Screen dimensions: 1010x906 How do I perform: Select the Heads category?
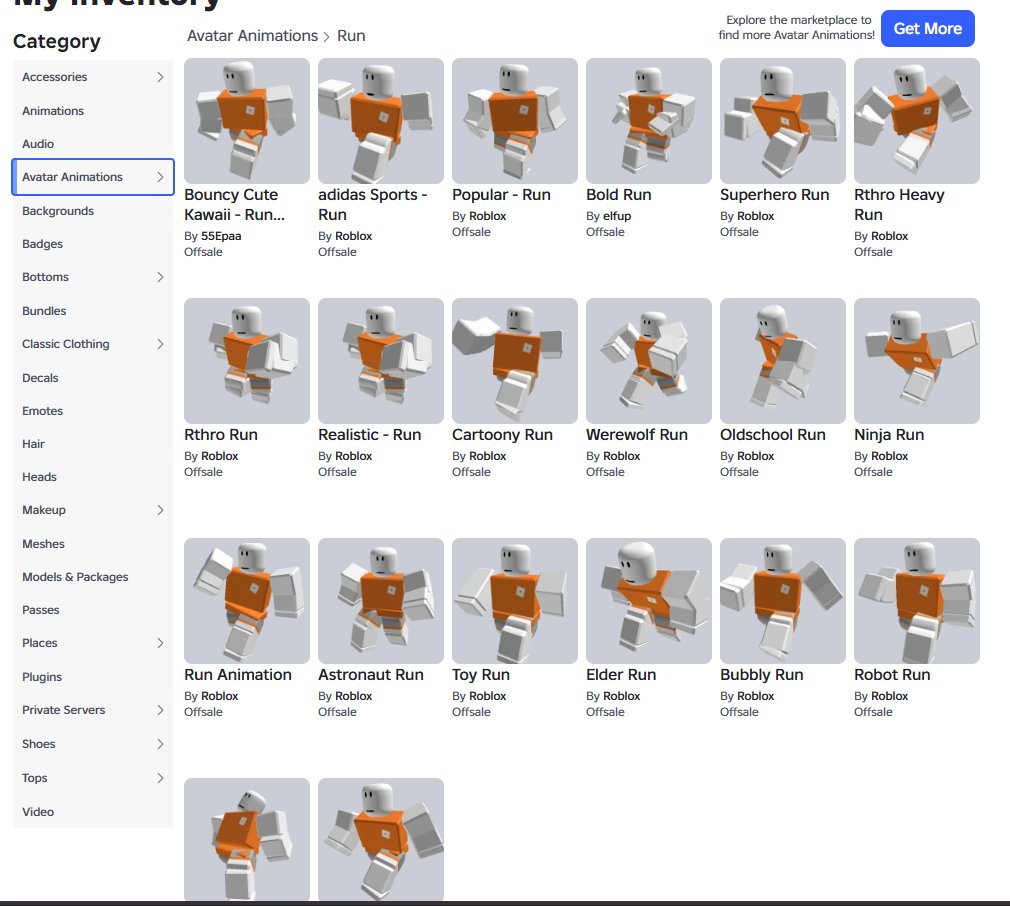click(x=93, y=477)
